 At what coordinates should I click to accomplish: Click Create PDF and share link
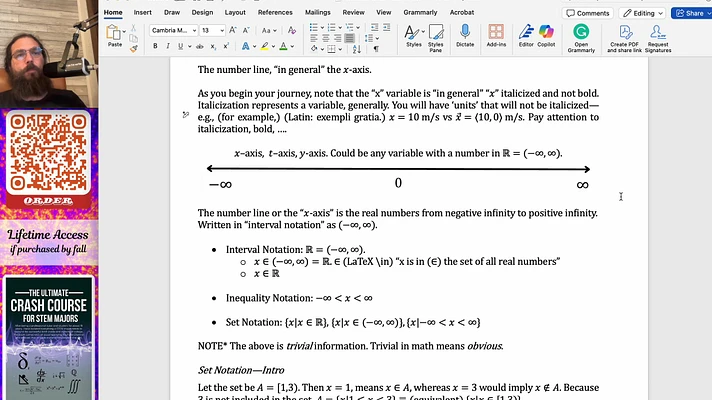[x=624, y=35]
